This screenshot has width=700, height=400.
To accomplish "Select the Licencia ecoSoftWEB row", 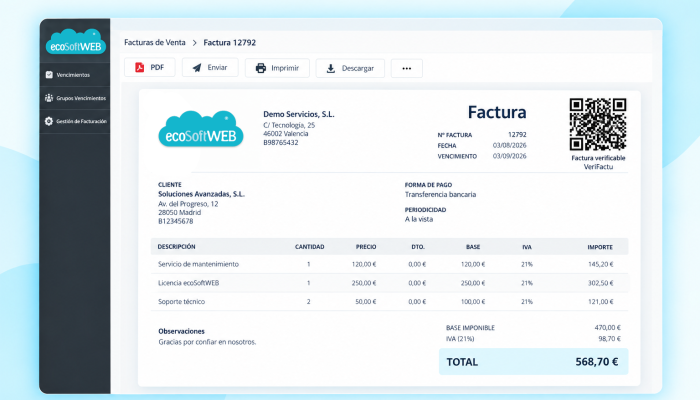I will 389,283.
